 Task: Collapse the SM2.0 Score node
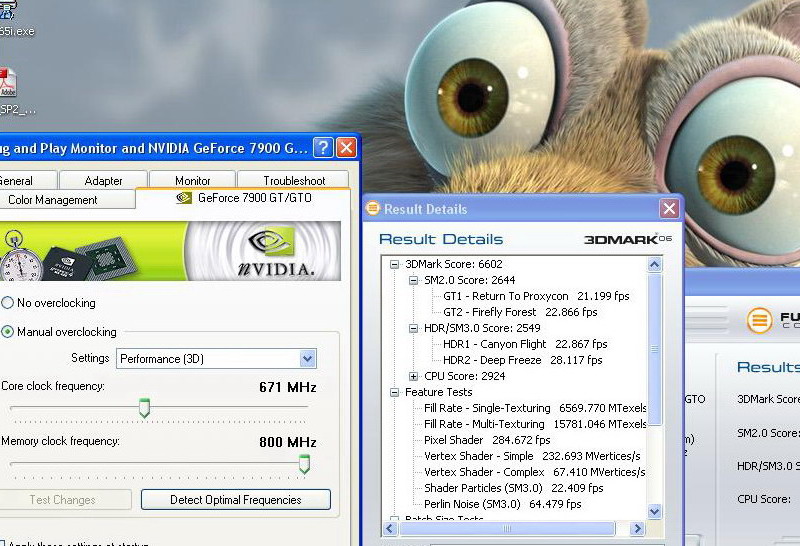click(413, 280)
